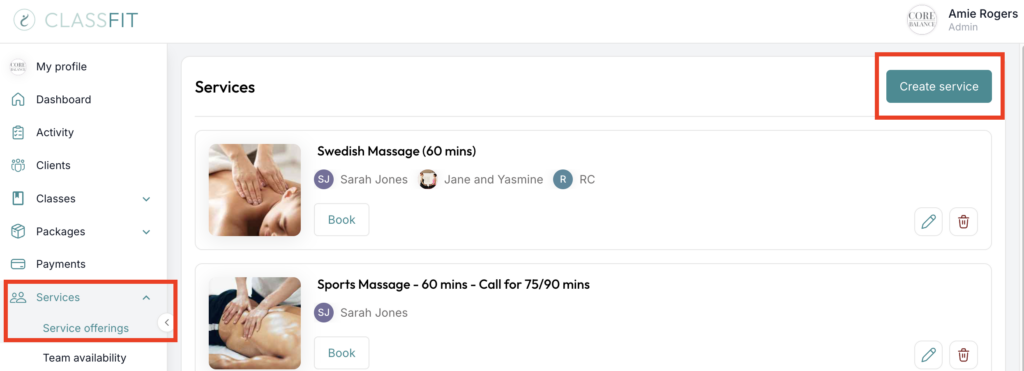Image resolution: width=1024 pixels, height=371 pixels.
Task: Delete Swedish Massage with trash icon
Action: 963,222
